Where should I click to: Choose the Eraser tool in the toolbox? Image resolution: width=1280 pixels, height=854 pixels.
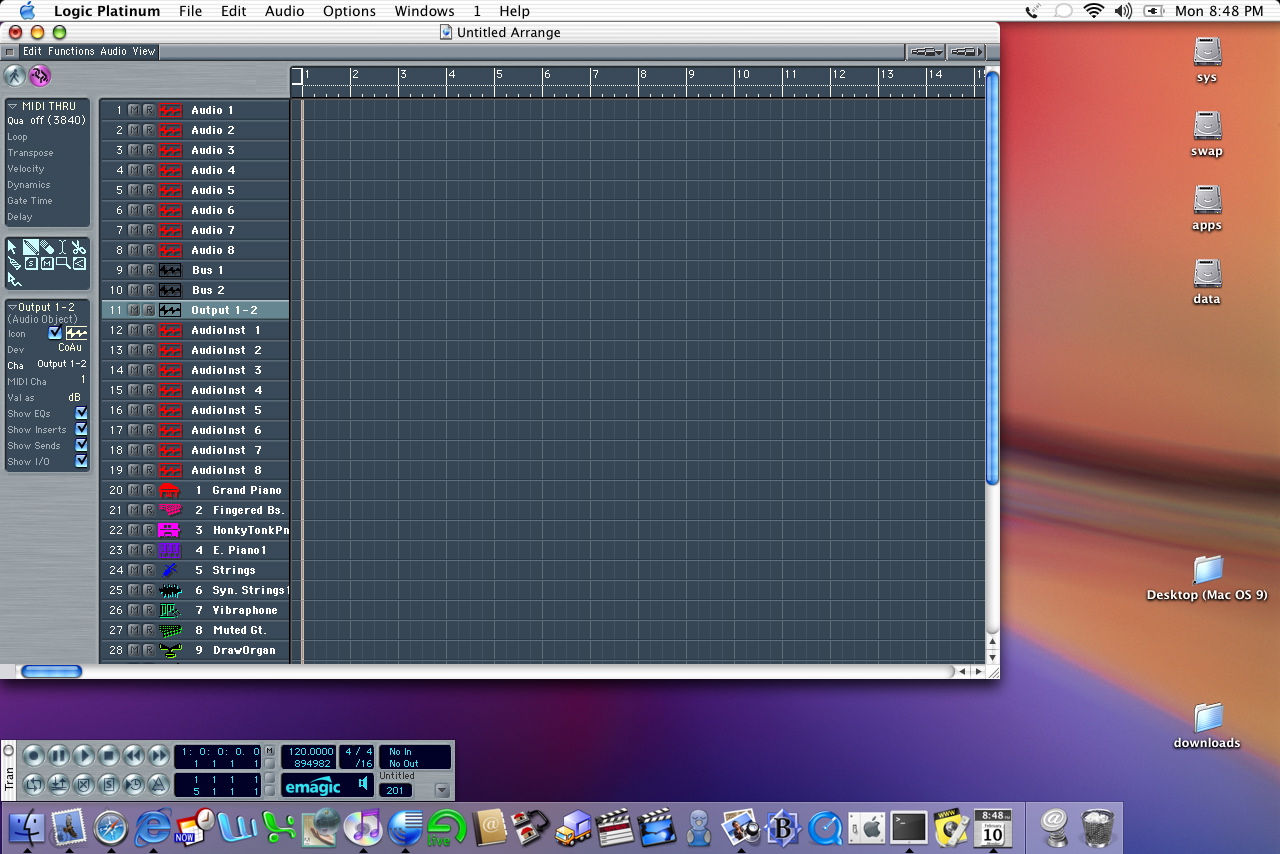(x=46, y=247)
